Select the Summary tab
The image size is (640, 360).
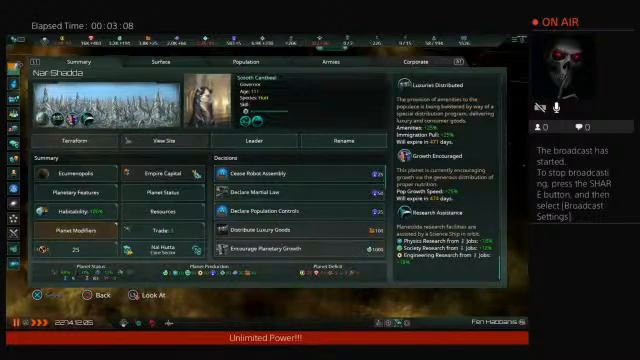[x=79, y=62]
